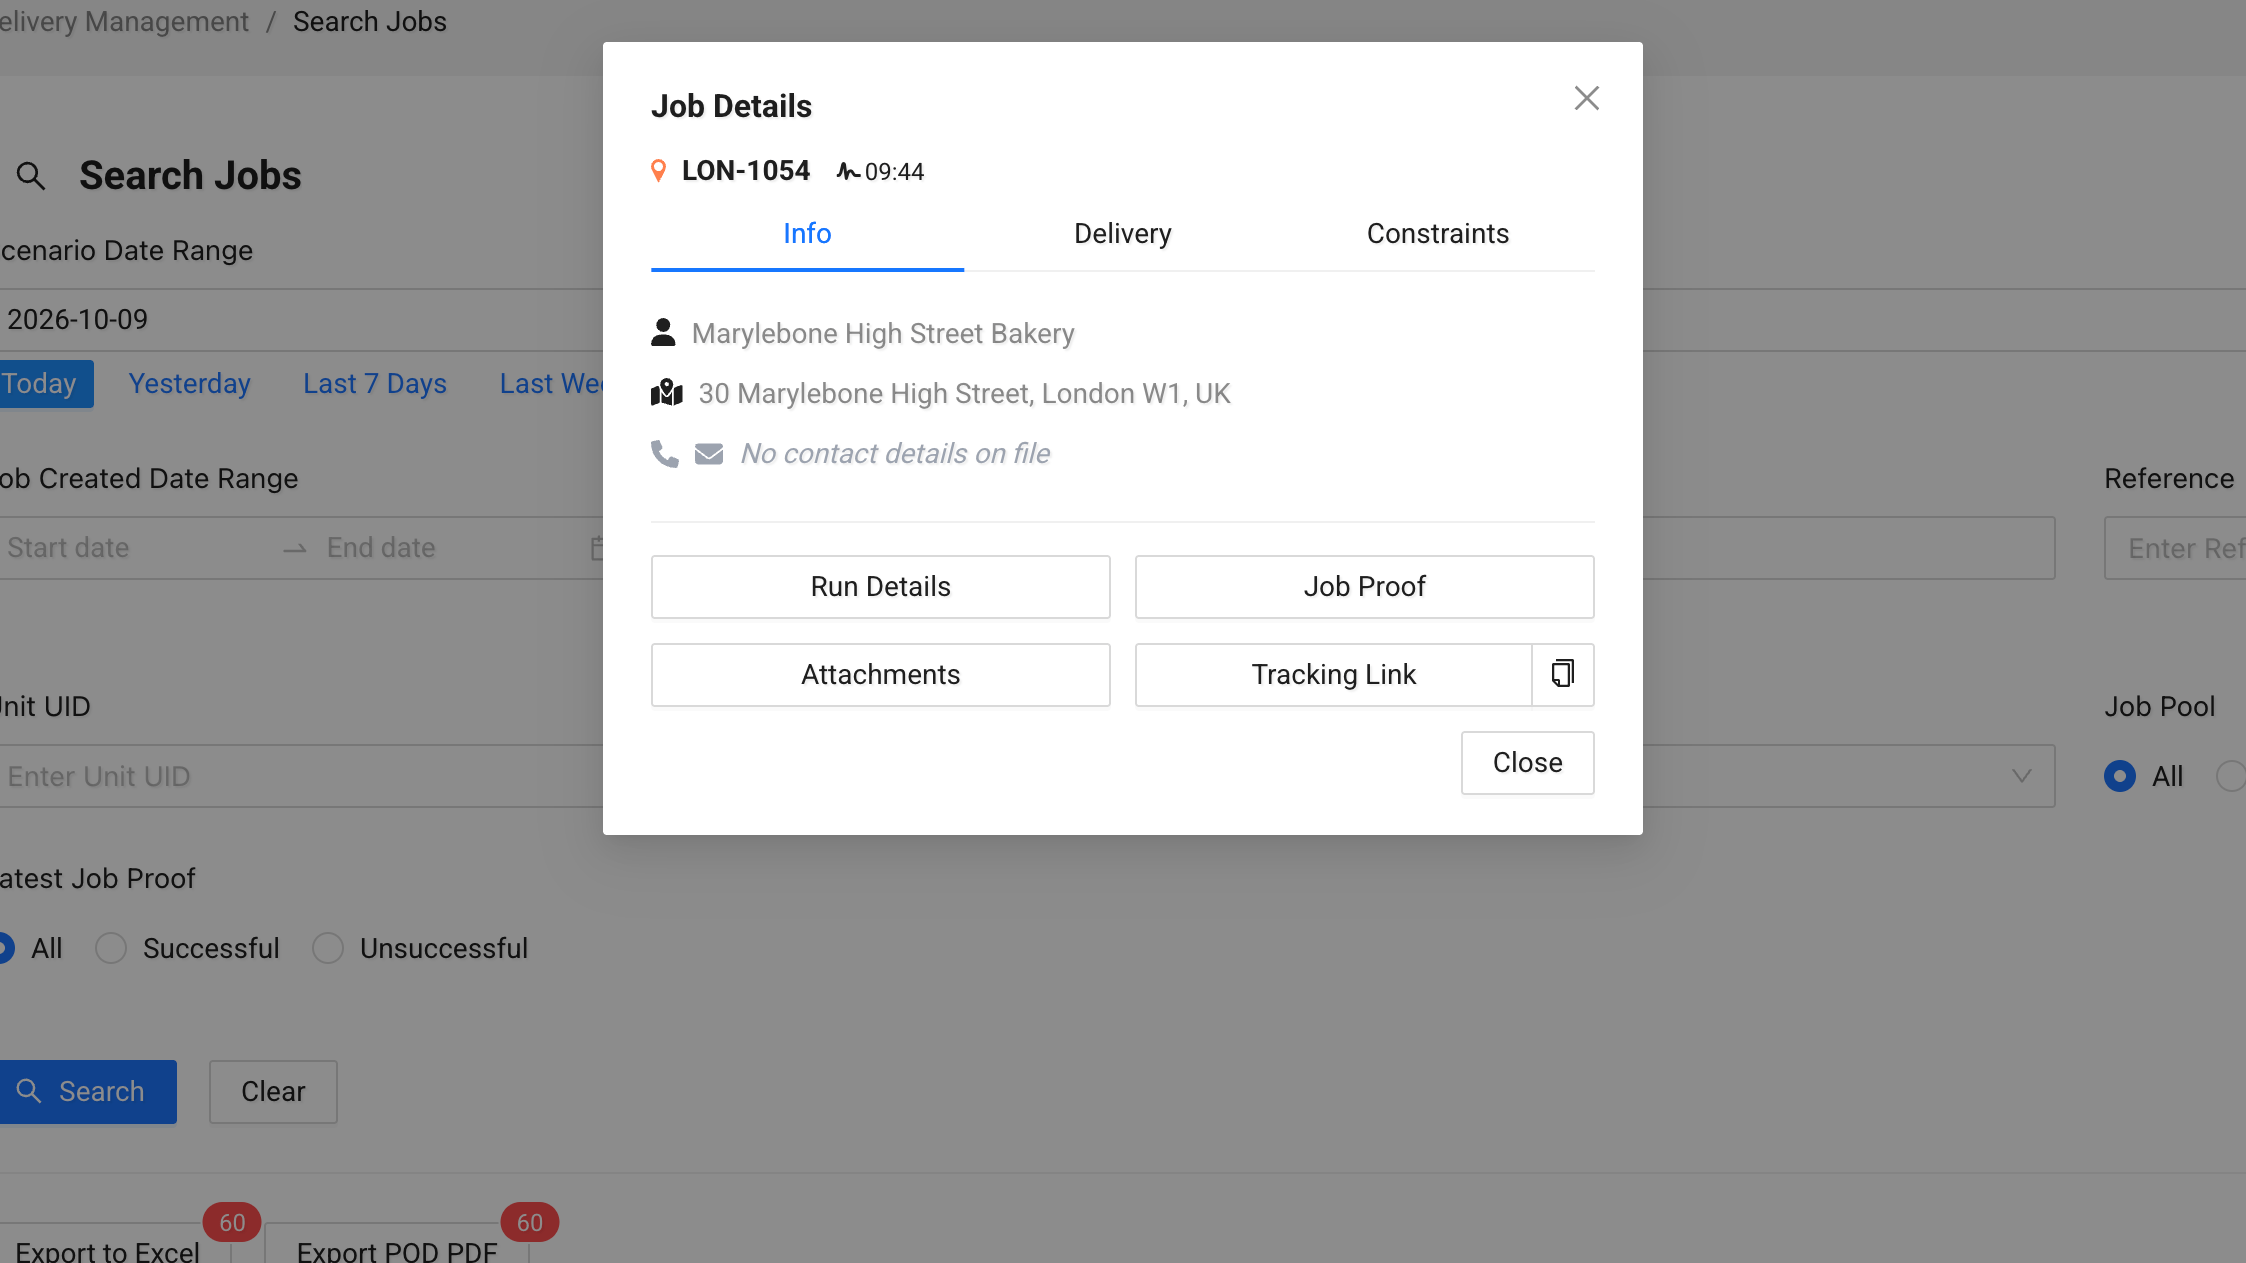2246x1263 pixels.
Task: Copy the tracking link with the copy icon
Action: tap(1563, 674)
